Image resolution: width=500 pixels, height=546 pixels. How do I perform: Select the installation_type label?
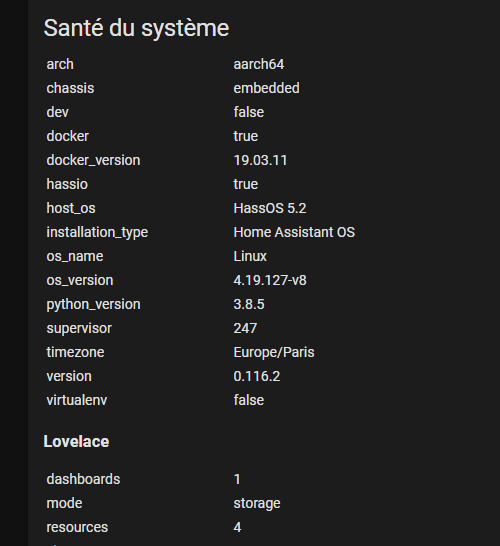[97, 232]
